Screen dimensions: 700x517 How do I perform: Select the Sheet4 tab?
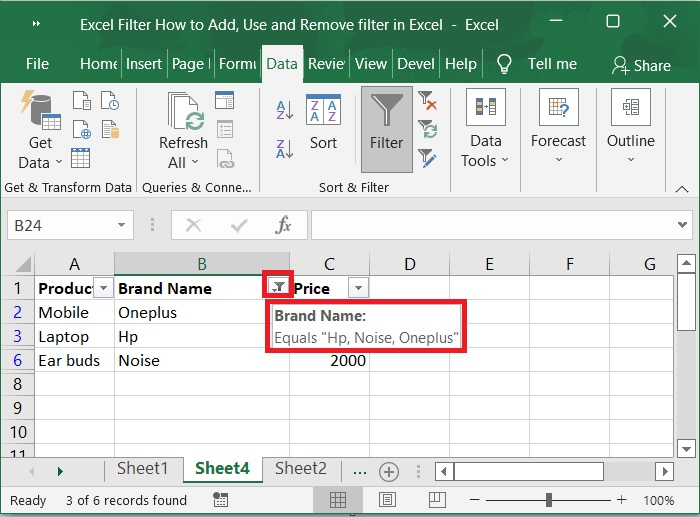[x=222, y=468]
